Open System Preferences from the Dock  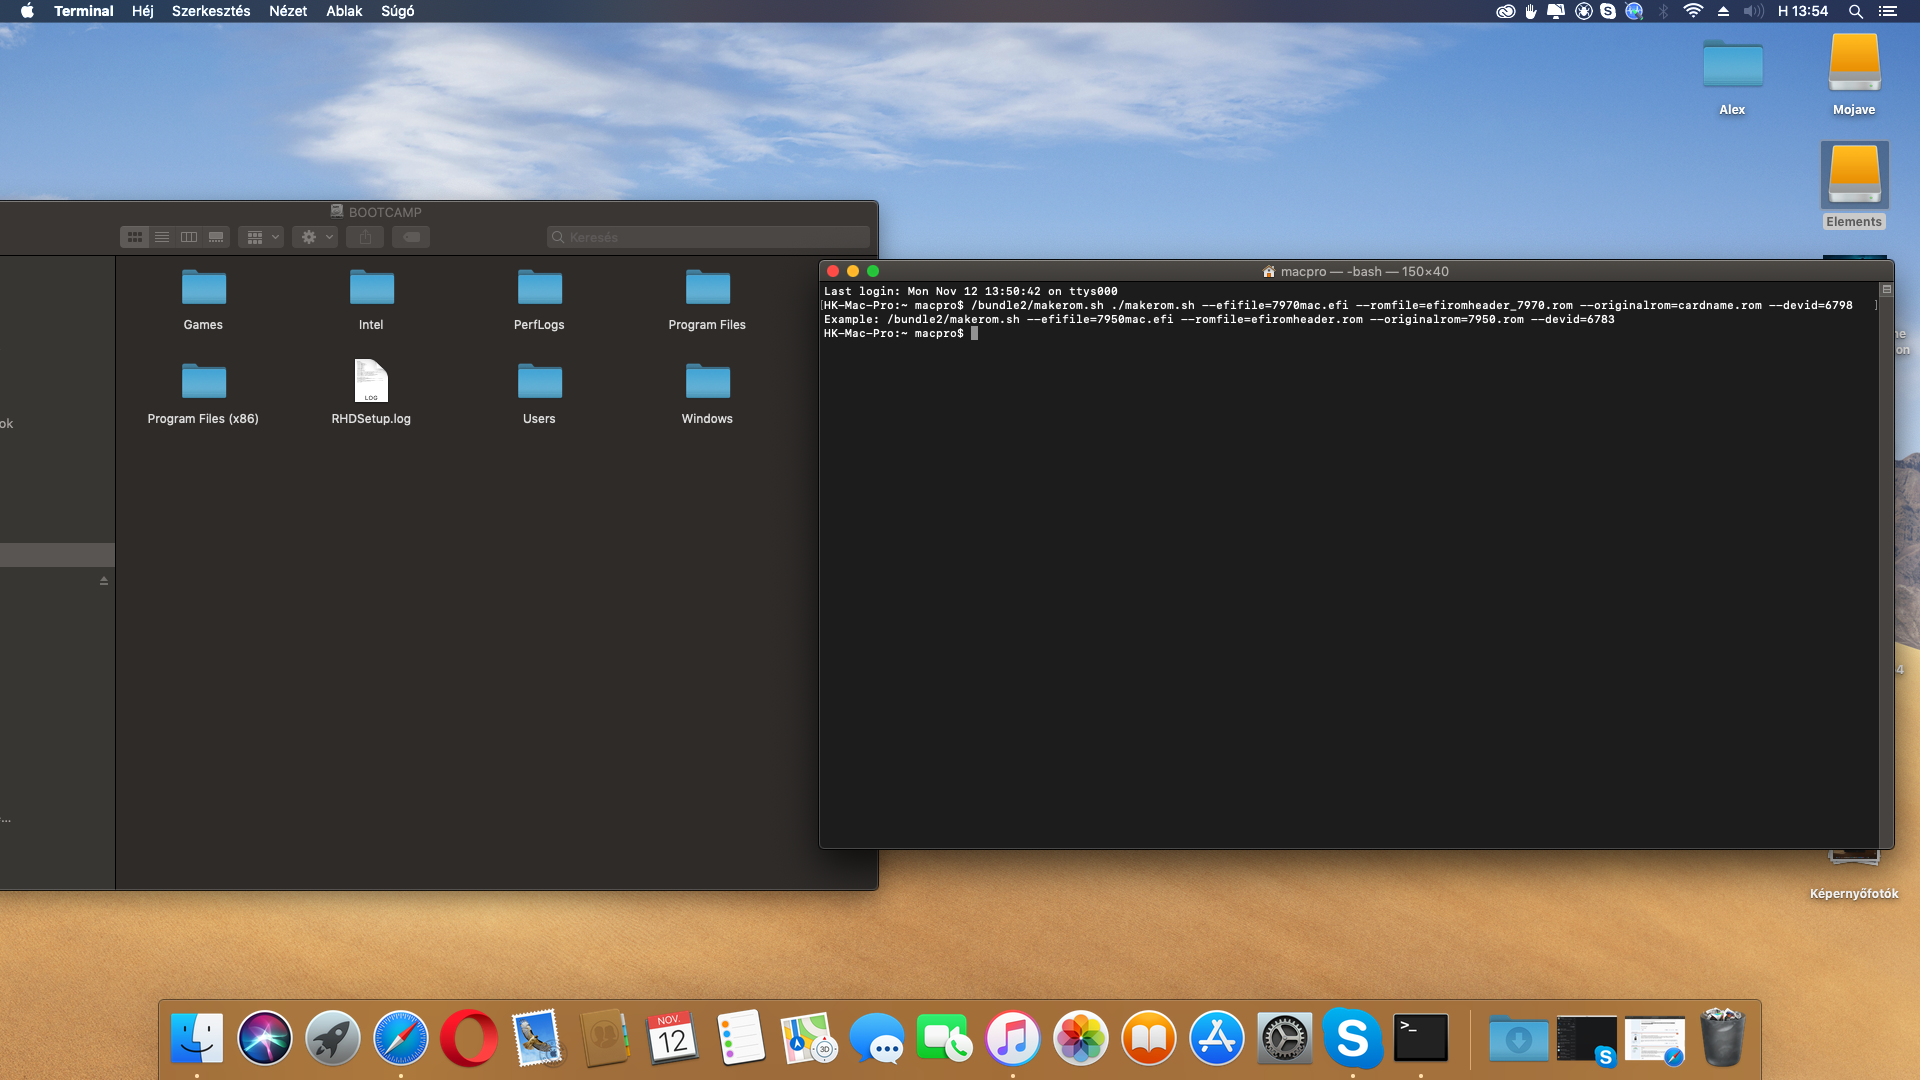click(x=1285, y=1038)
